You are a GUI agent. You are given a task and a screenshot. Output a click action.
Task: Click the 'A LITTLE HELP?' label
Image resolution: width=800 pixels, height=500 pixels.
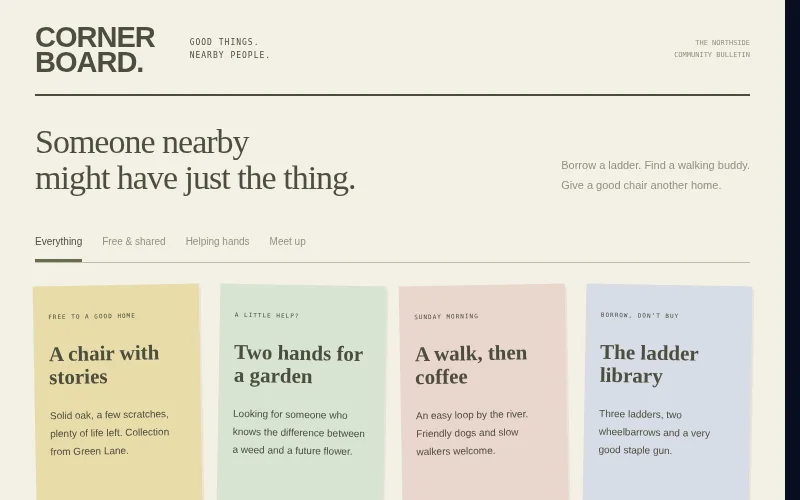click(x=267, y=315)
